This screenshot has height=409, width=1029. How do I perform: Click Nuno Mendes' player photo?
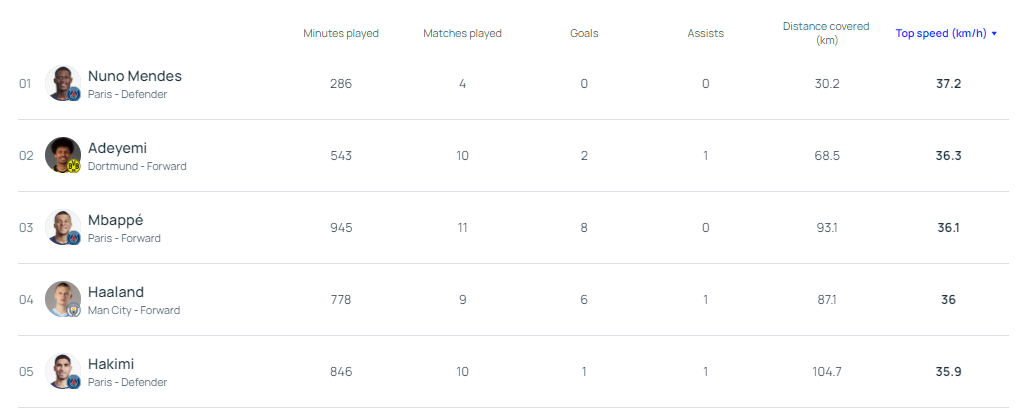point(62,82)
